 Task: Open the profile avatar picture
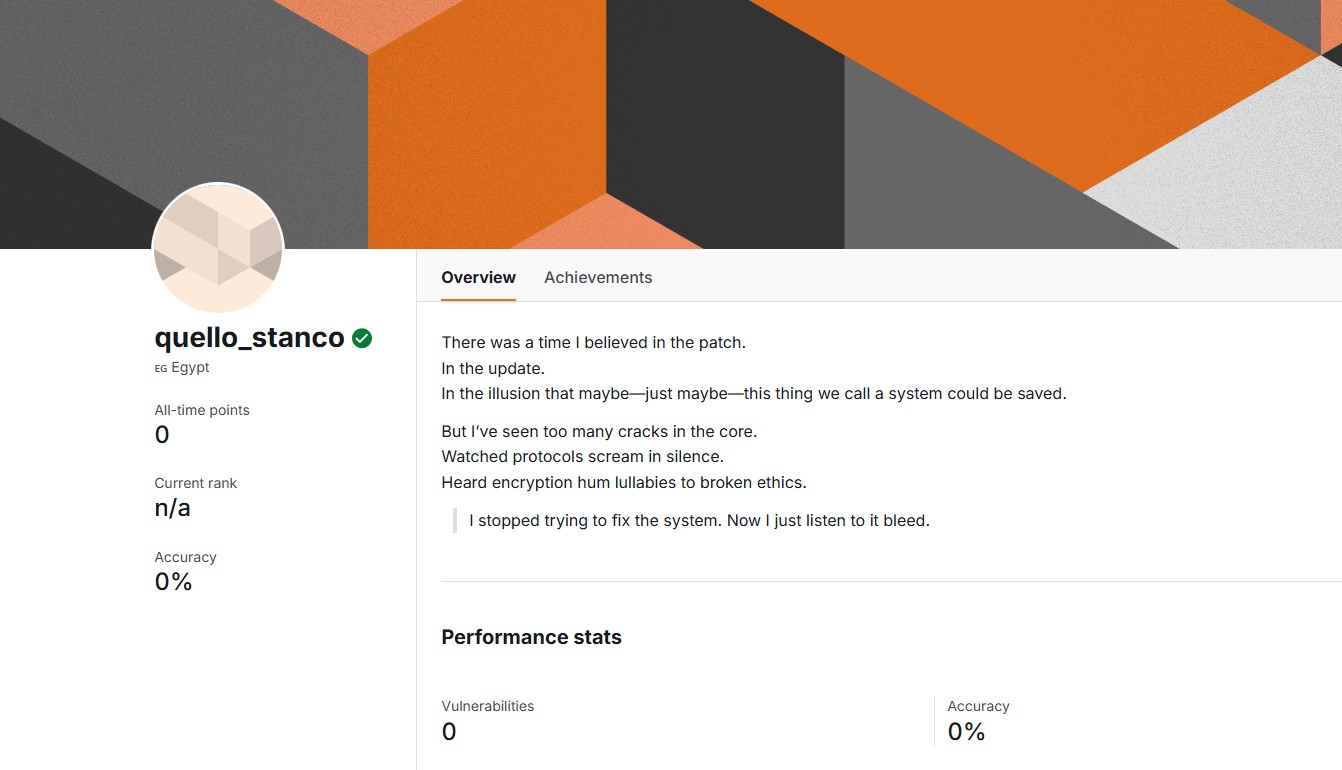(x=218, y=249)
